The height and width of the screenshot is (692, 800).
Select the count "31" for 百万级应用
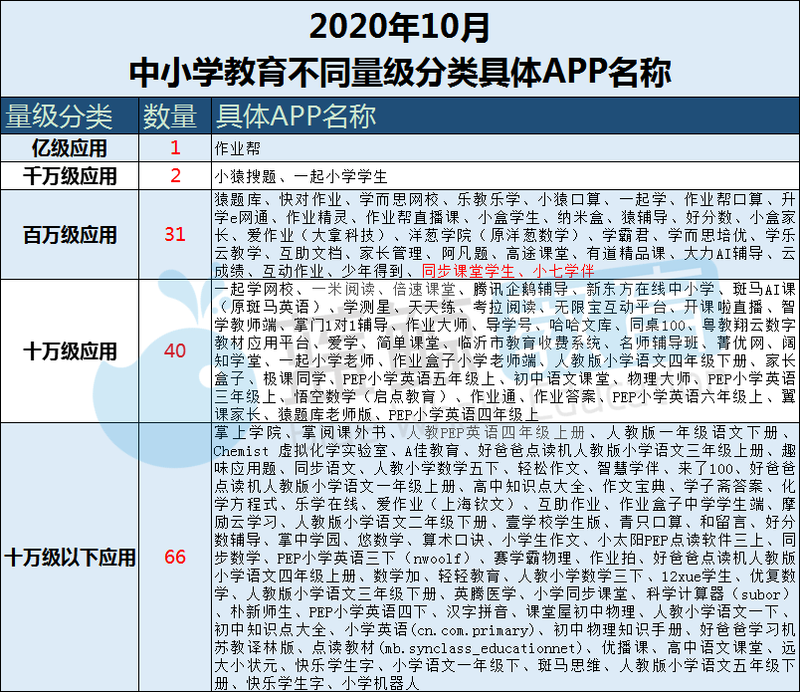point(174,234)
